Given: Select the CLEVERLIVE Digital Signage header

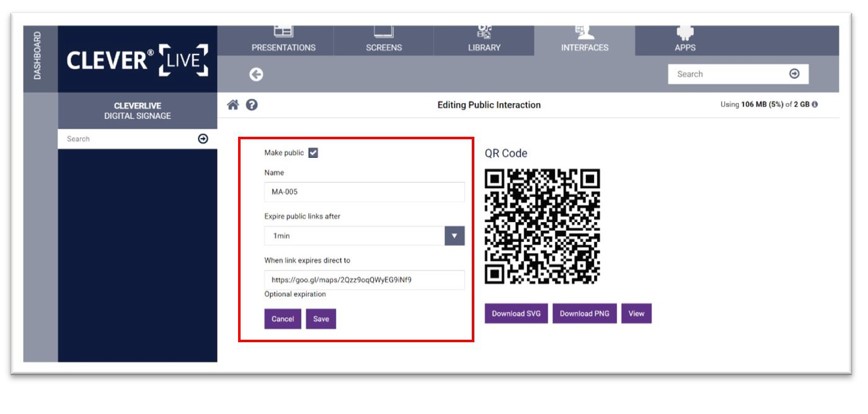Looking at the screenshot, I should tap(137, 111).
